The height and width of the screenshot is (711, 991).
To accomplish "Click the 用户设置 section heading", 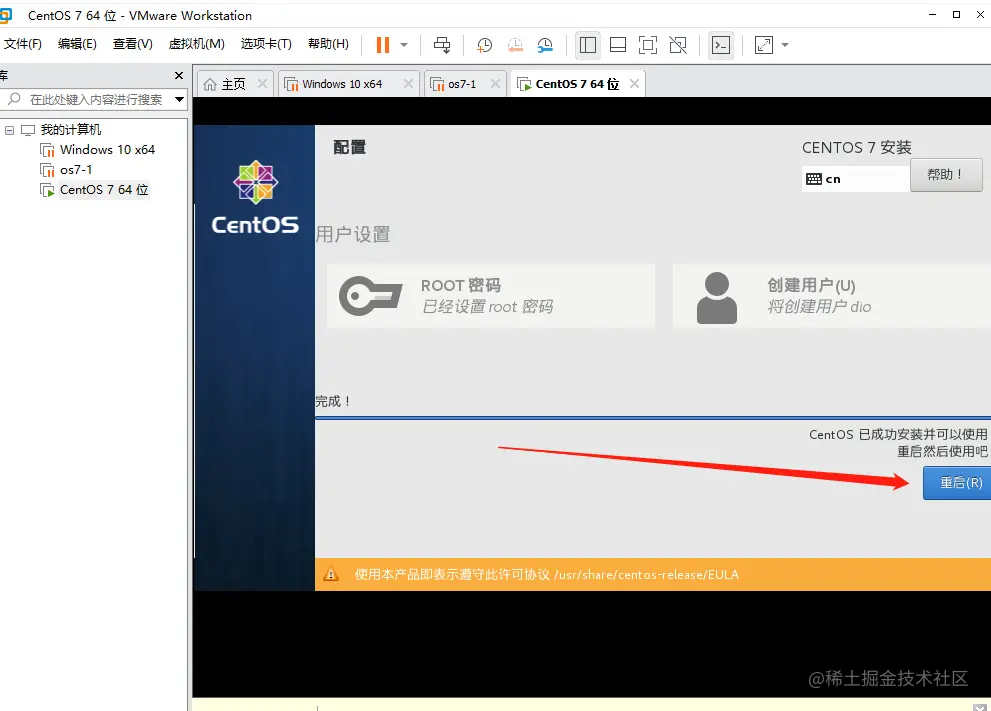I will pyautogui.click(x=353, y=234).
